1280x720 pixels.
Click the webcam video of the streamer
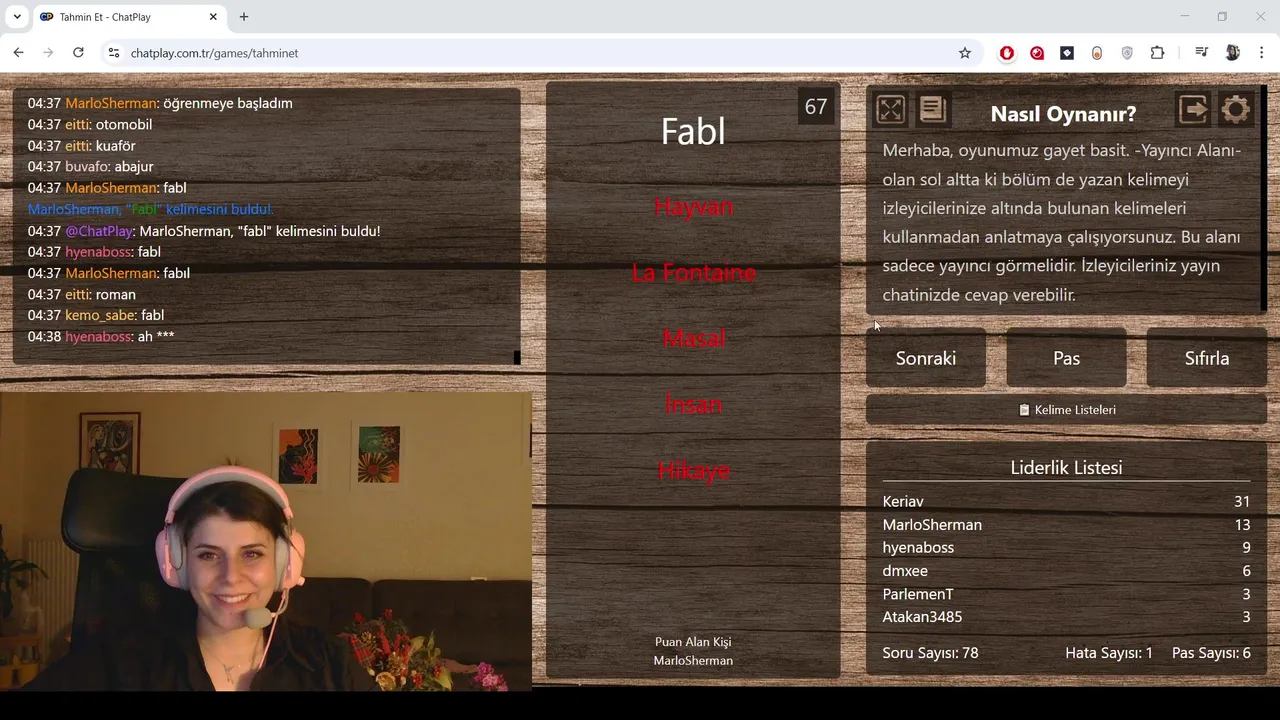(265, 541)
